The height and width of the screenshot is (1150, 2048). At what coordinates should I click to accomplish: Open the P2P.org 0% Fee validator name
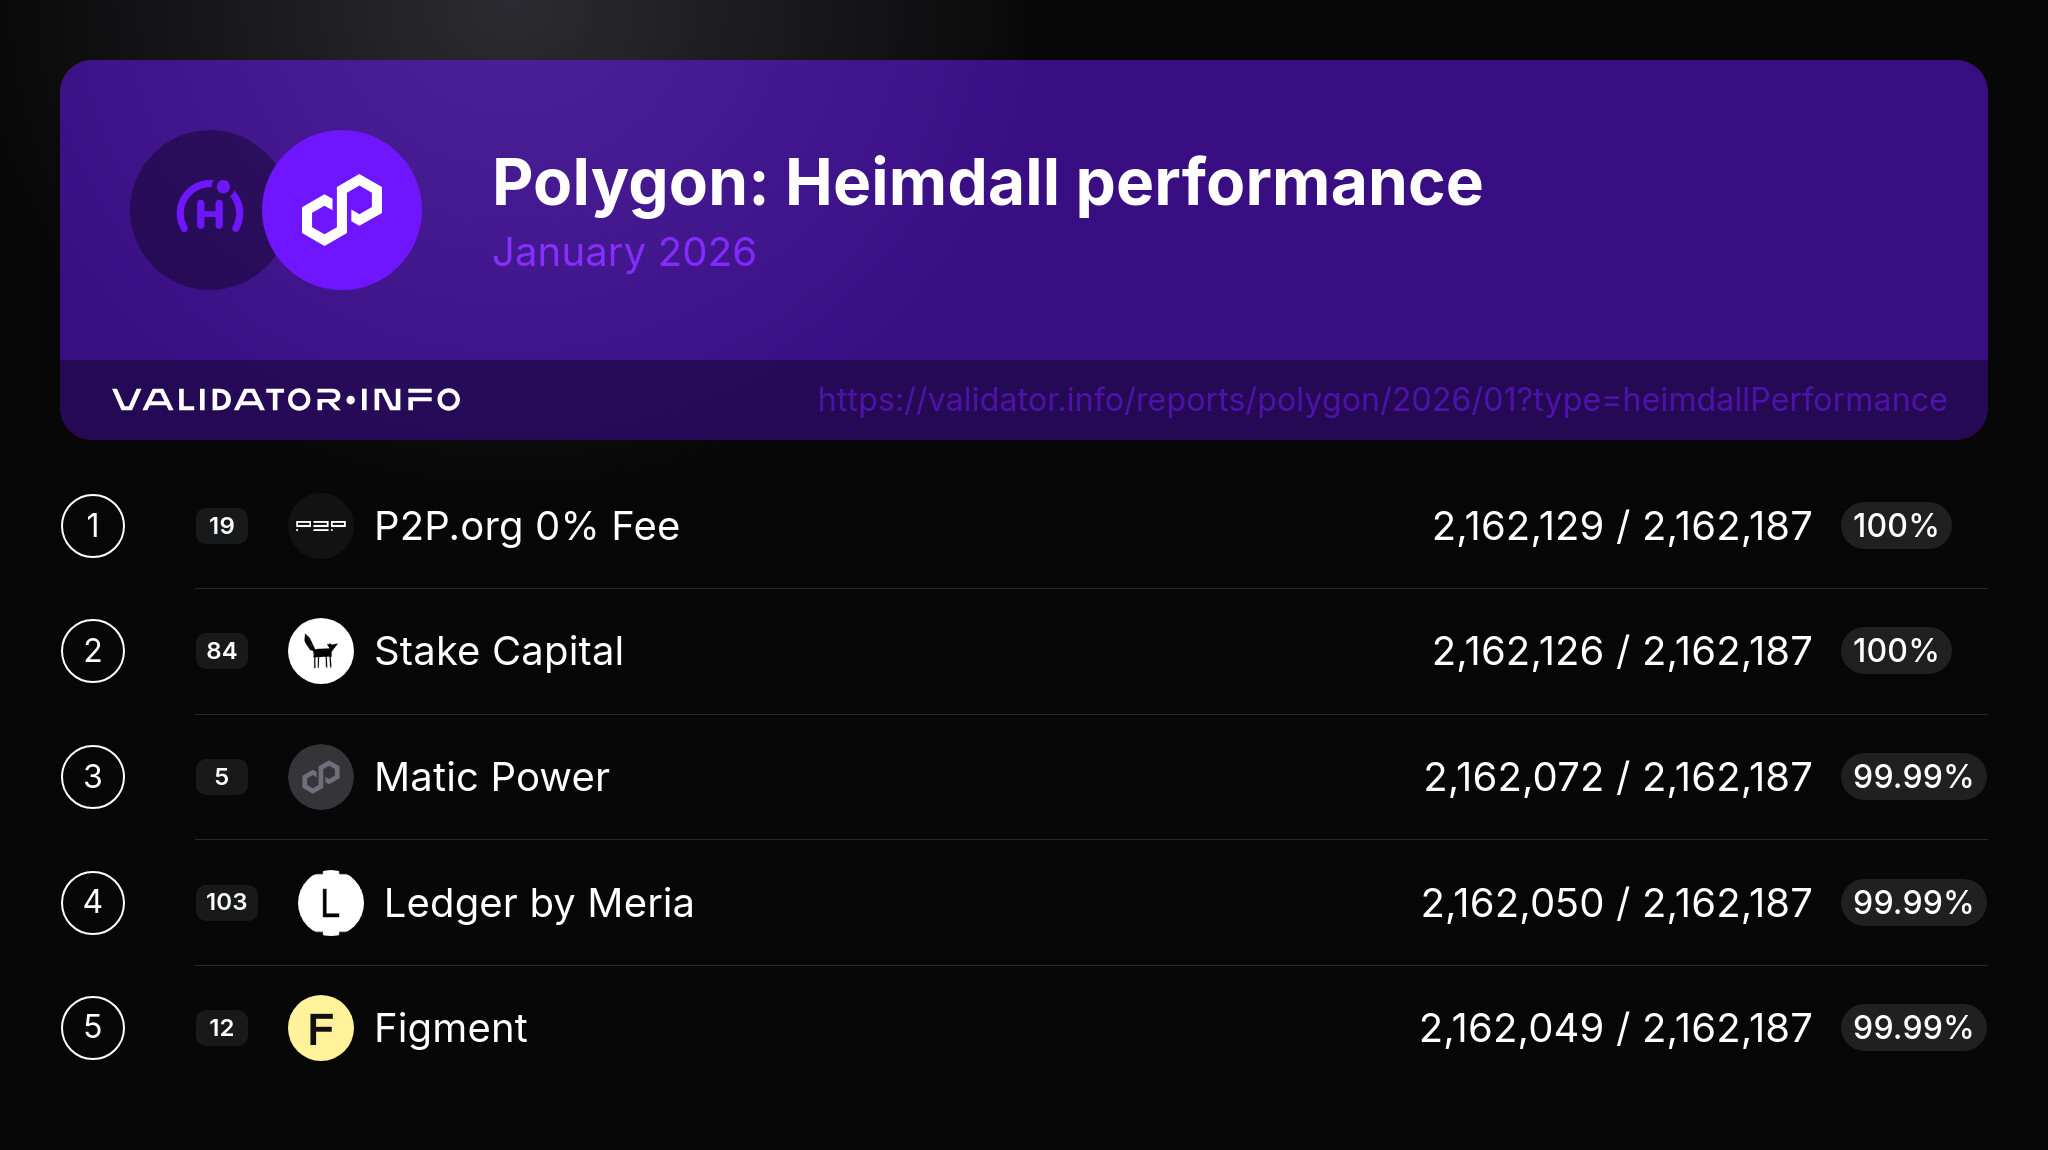coord(527,526)
